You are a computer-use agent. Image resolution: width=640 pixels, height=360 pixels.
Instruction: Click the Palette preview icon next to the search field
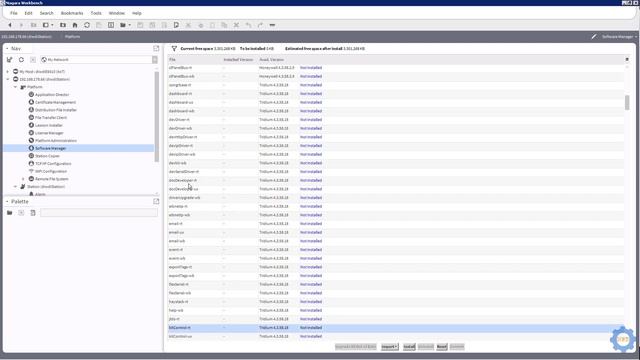(33, 213)
